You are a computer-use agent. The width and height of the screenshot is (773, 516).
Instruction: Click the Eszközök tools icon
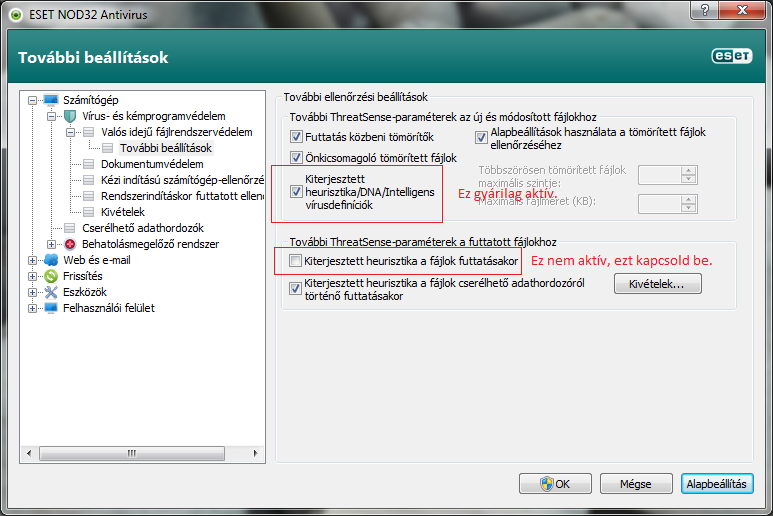tap(51, 292)
